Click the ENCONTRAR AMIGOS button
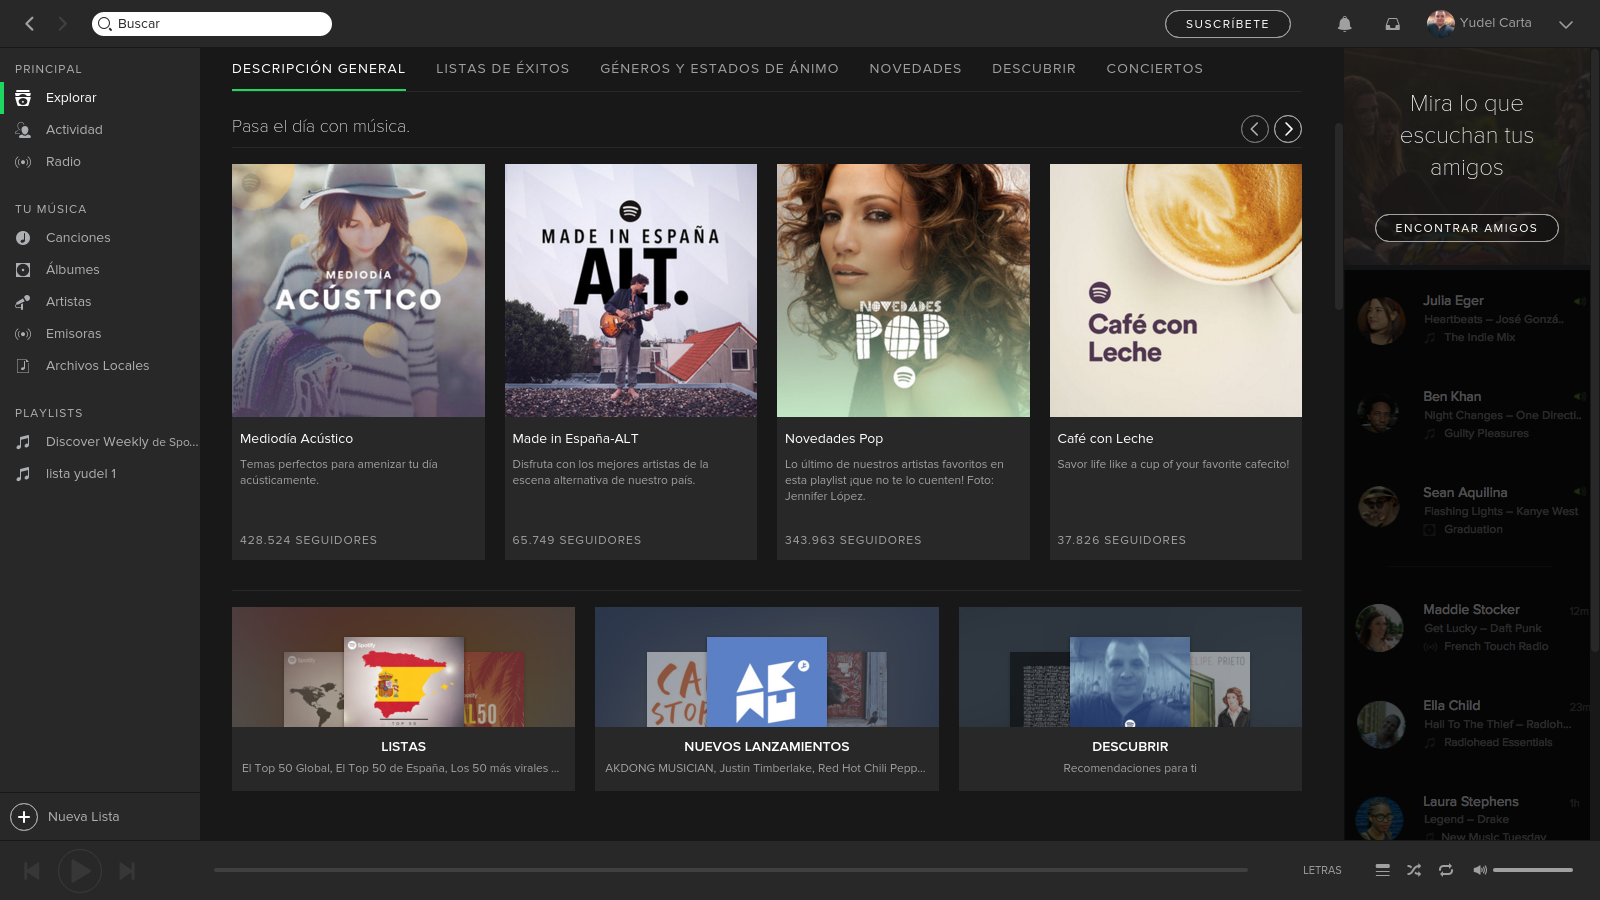The height and width of the screenshot is (900, 1600). pyautogui.click(x=1466, y=228)
